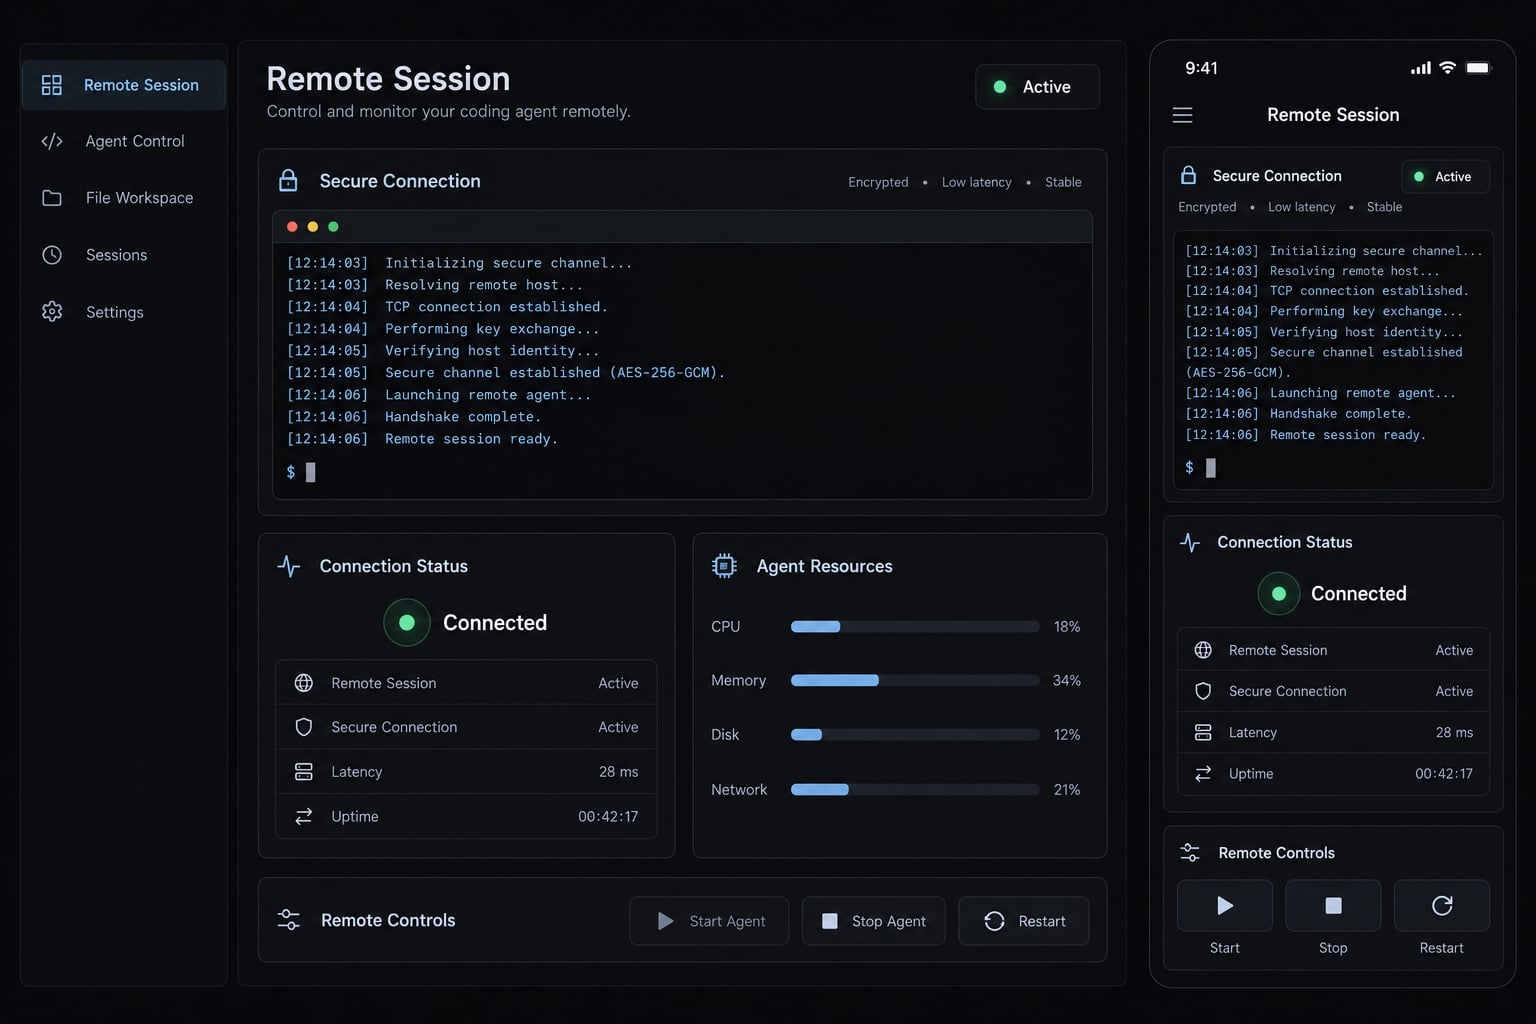Screen dimensions: 1536x1024
Task: Click "Handshake complete." line in desktop terminal
Action: click(463, 417)
